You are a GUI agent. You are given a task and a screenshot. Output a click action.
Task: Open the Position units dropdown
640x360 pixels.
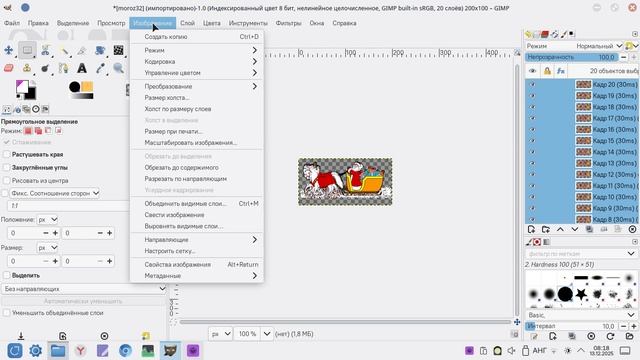47,220
